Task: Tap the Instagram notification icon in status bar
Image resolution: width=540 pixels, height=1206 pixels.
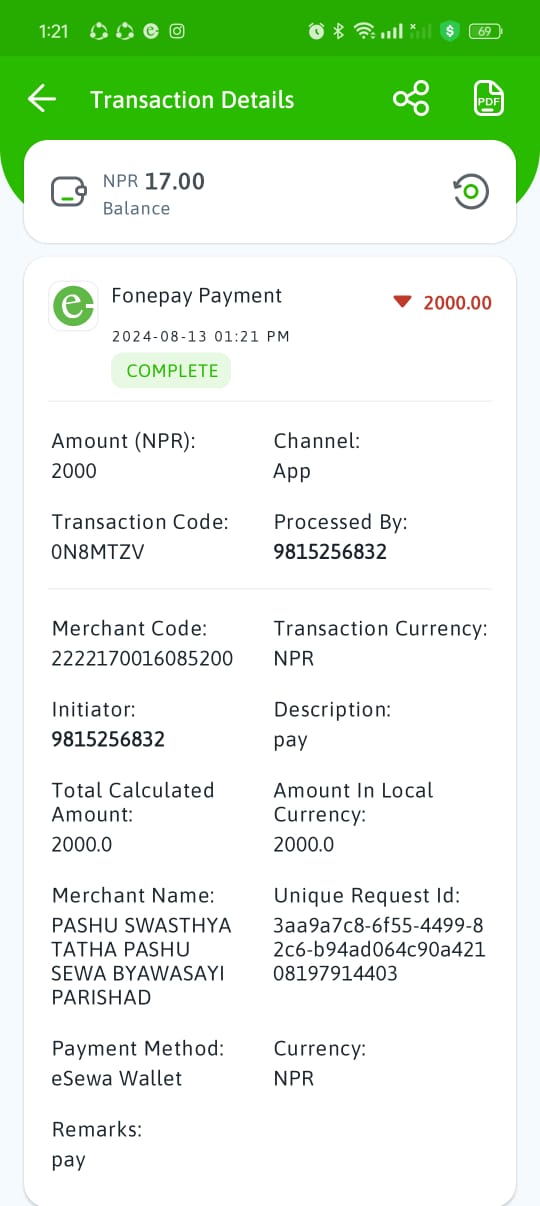Action: [x=177, y=31]
